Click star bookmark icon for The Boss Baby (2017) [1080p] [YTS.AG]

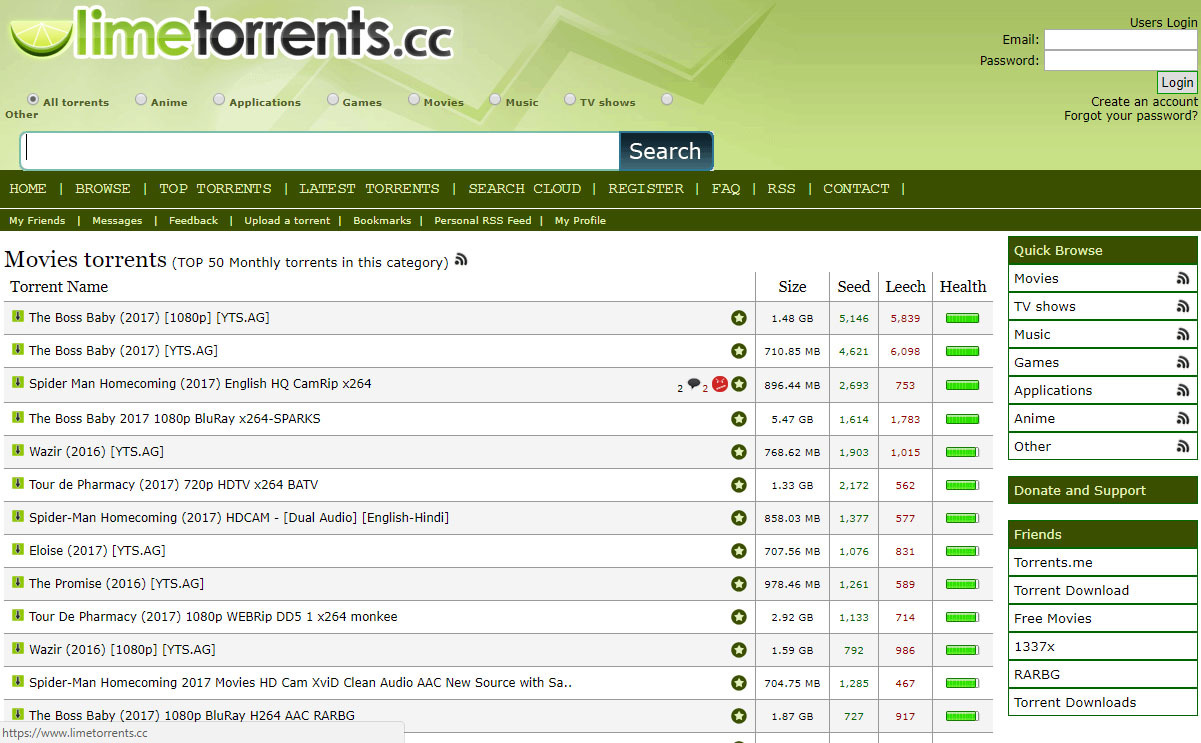(739, 318)
